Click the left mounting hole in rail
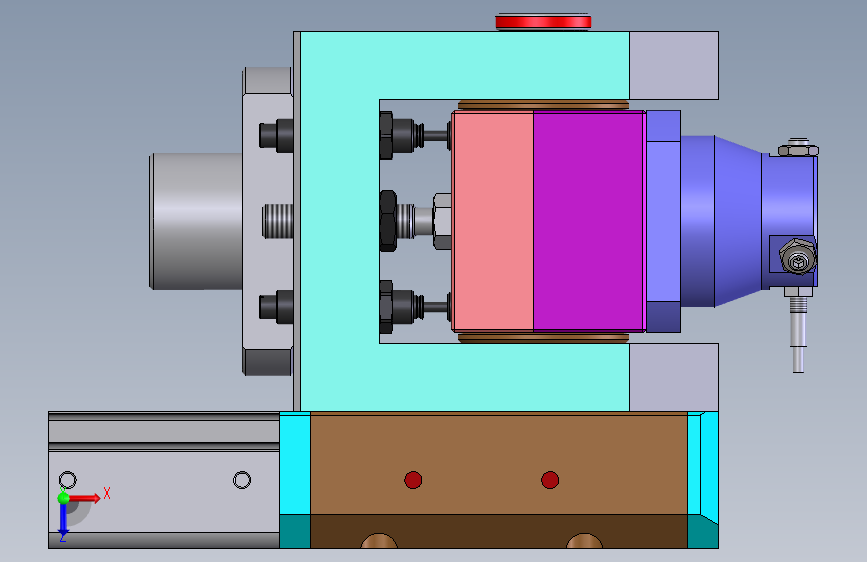This screenshot has width=867, height=562. (x=67, y=480)
